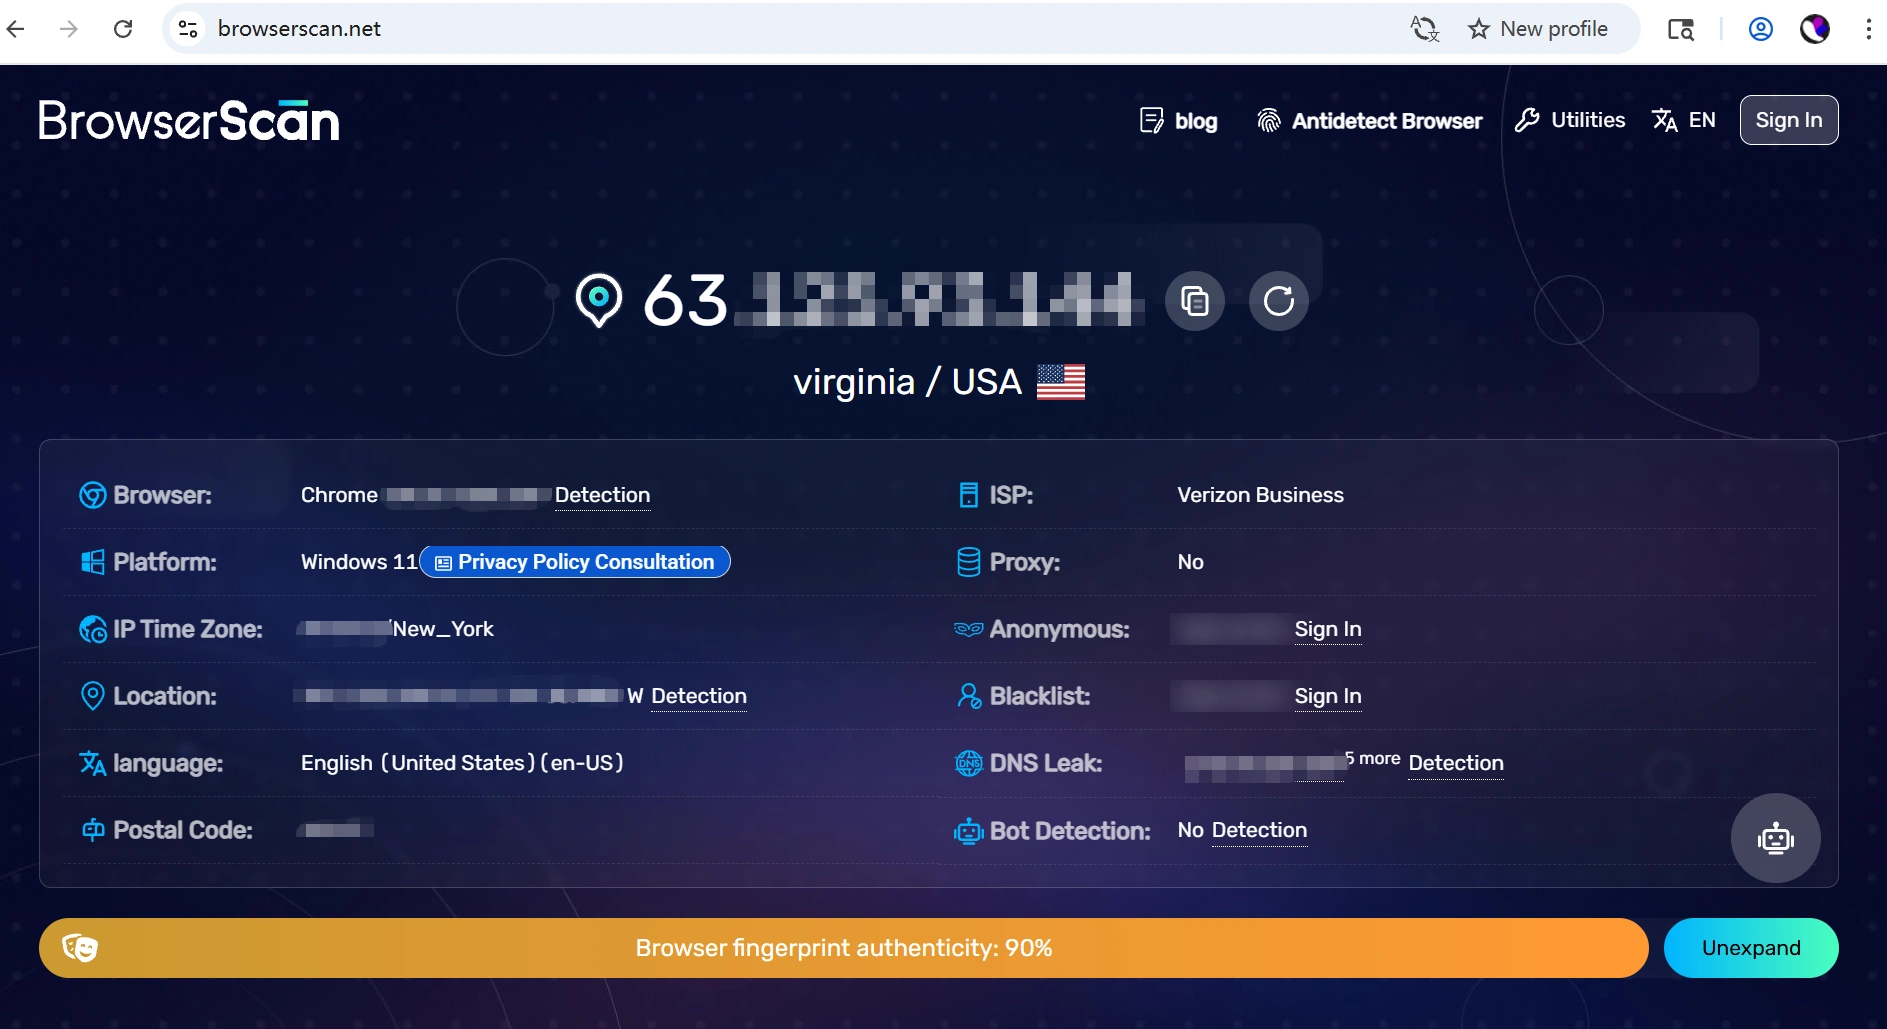Click the 'virginia / USA' location text
Viewport: 1887px width, 1029px height.
point(907,382)
